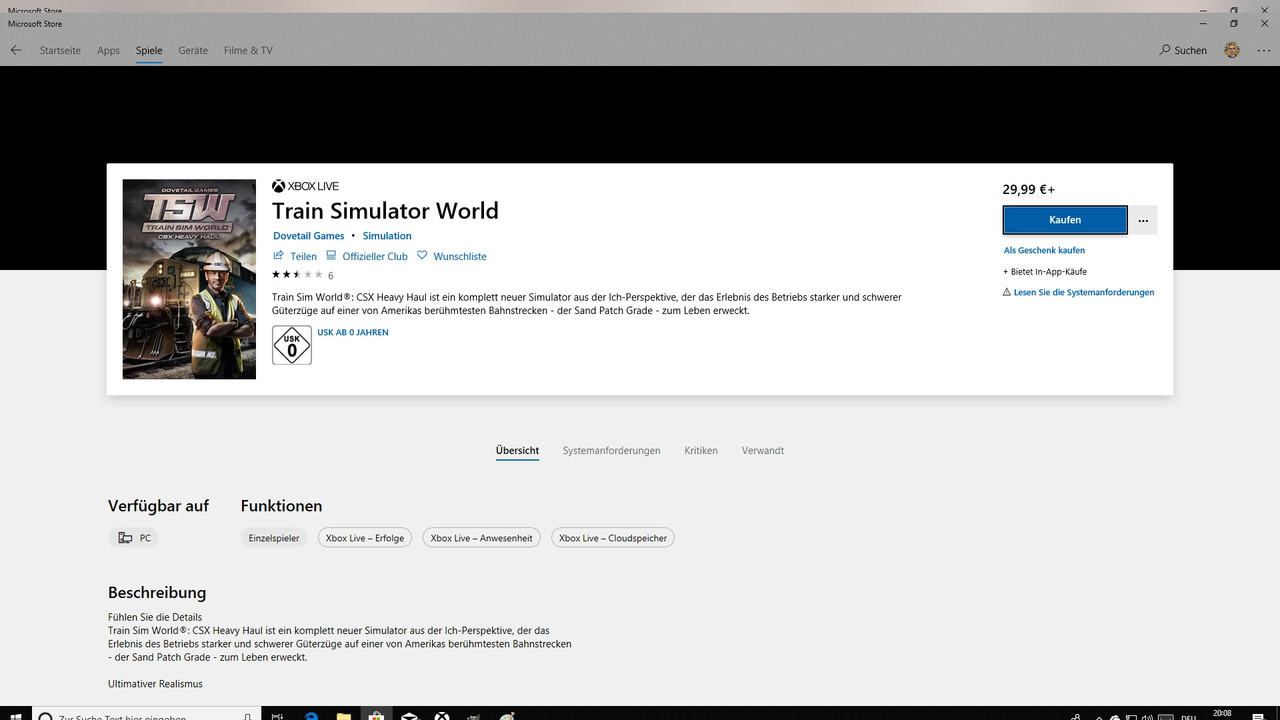Open the Simulation category link

click(387, 236)
